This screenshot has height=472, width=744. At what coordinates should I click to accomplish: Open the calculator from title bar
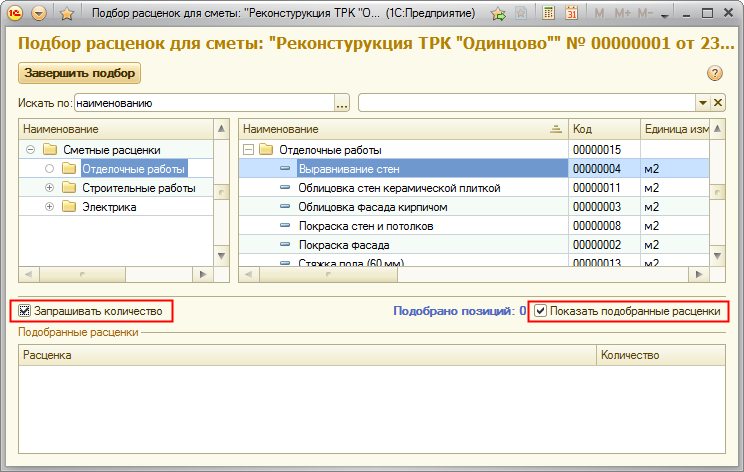tap(548, 14)
